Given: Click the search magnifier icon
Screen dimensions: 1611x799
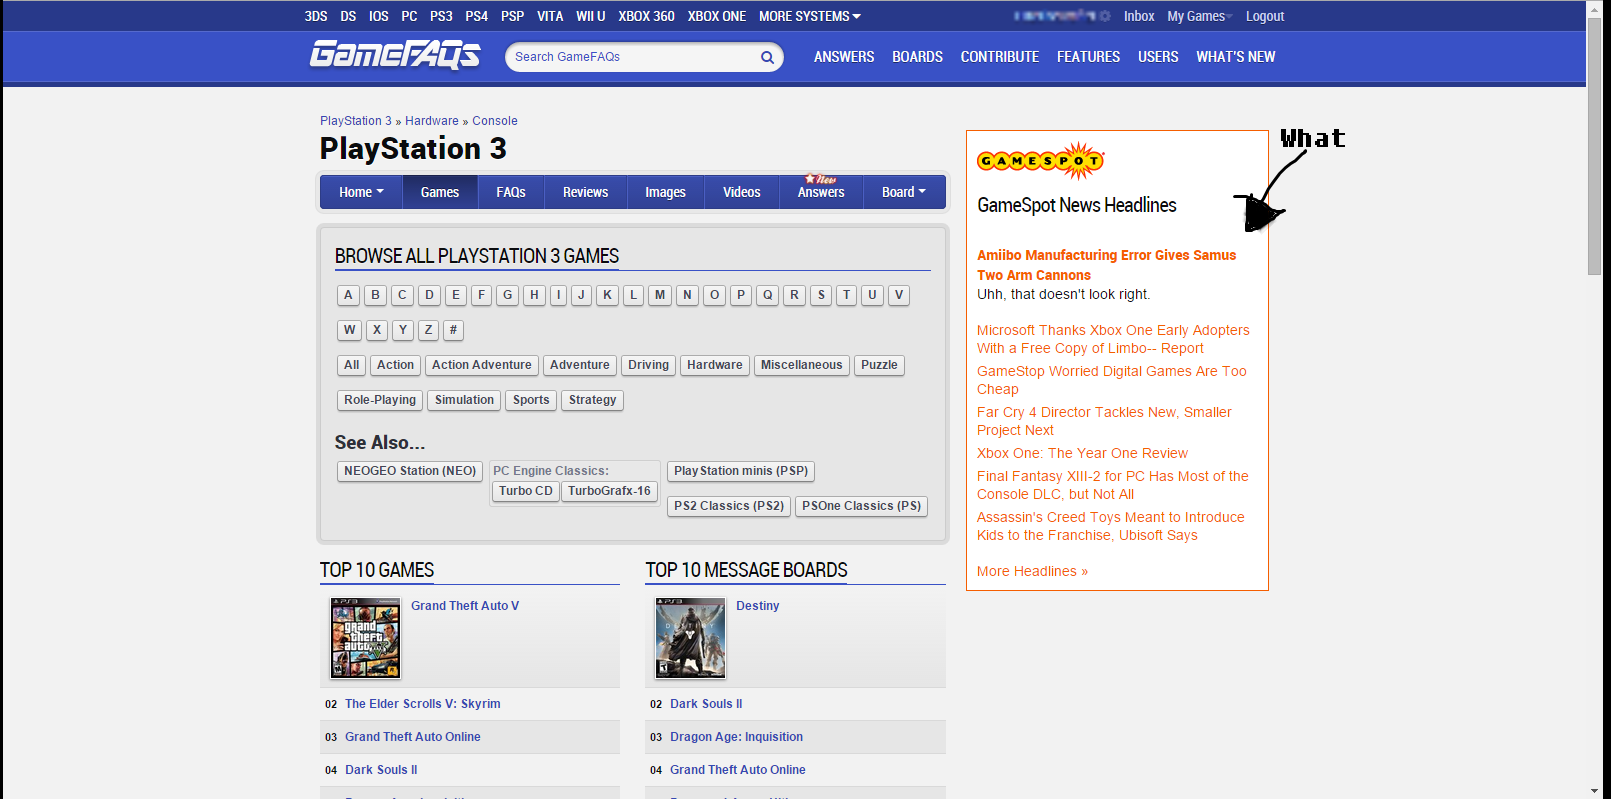Looking at the screenshot, I should point(767,57).
